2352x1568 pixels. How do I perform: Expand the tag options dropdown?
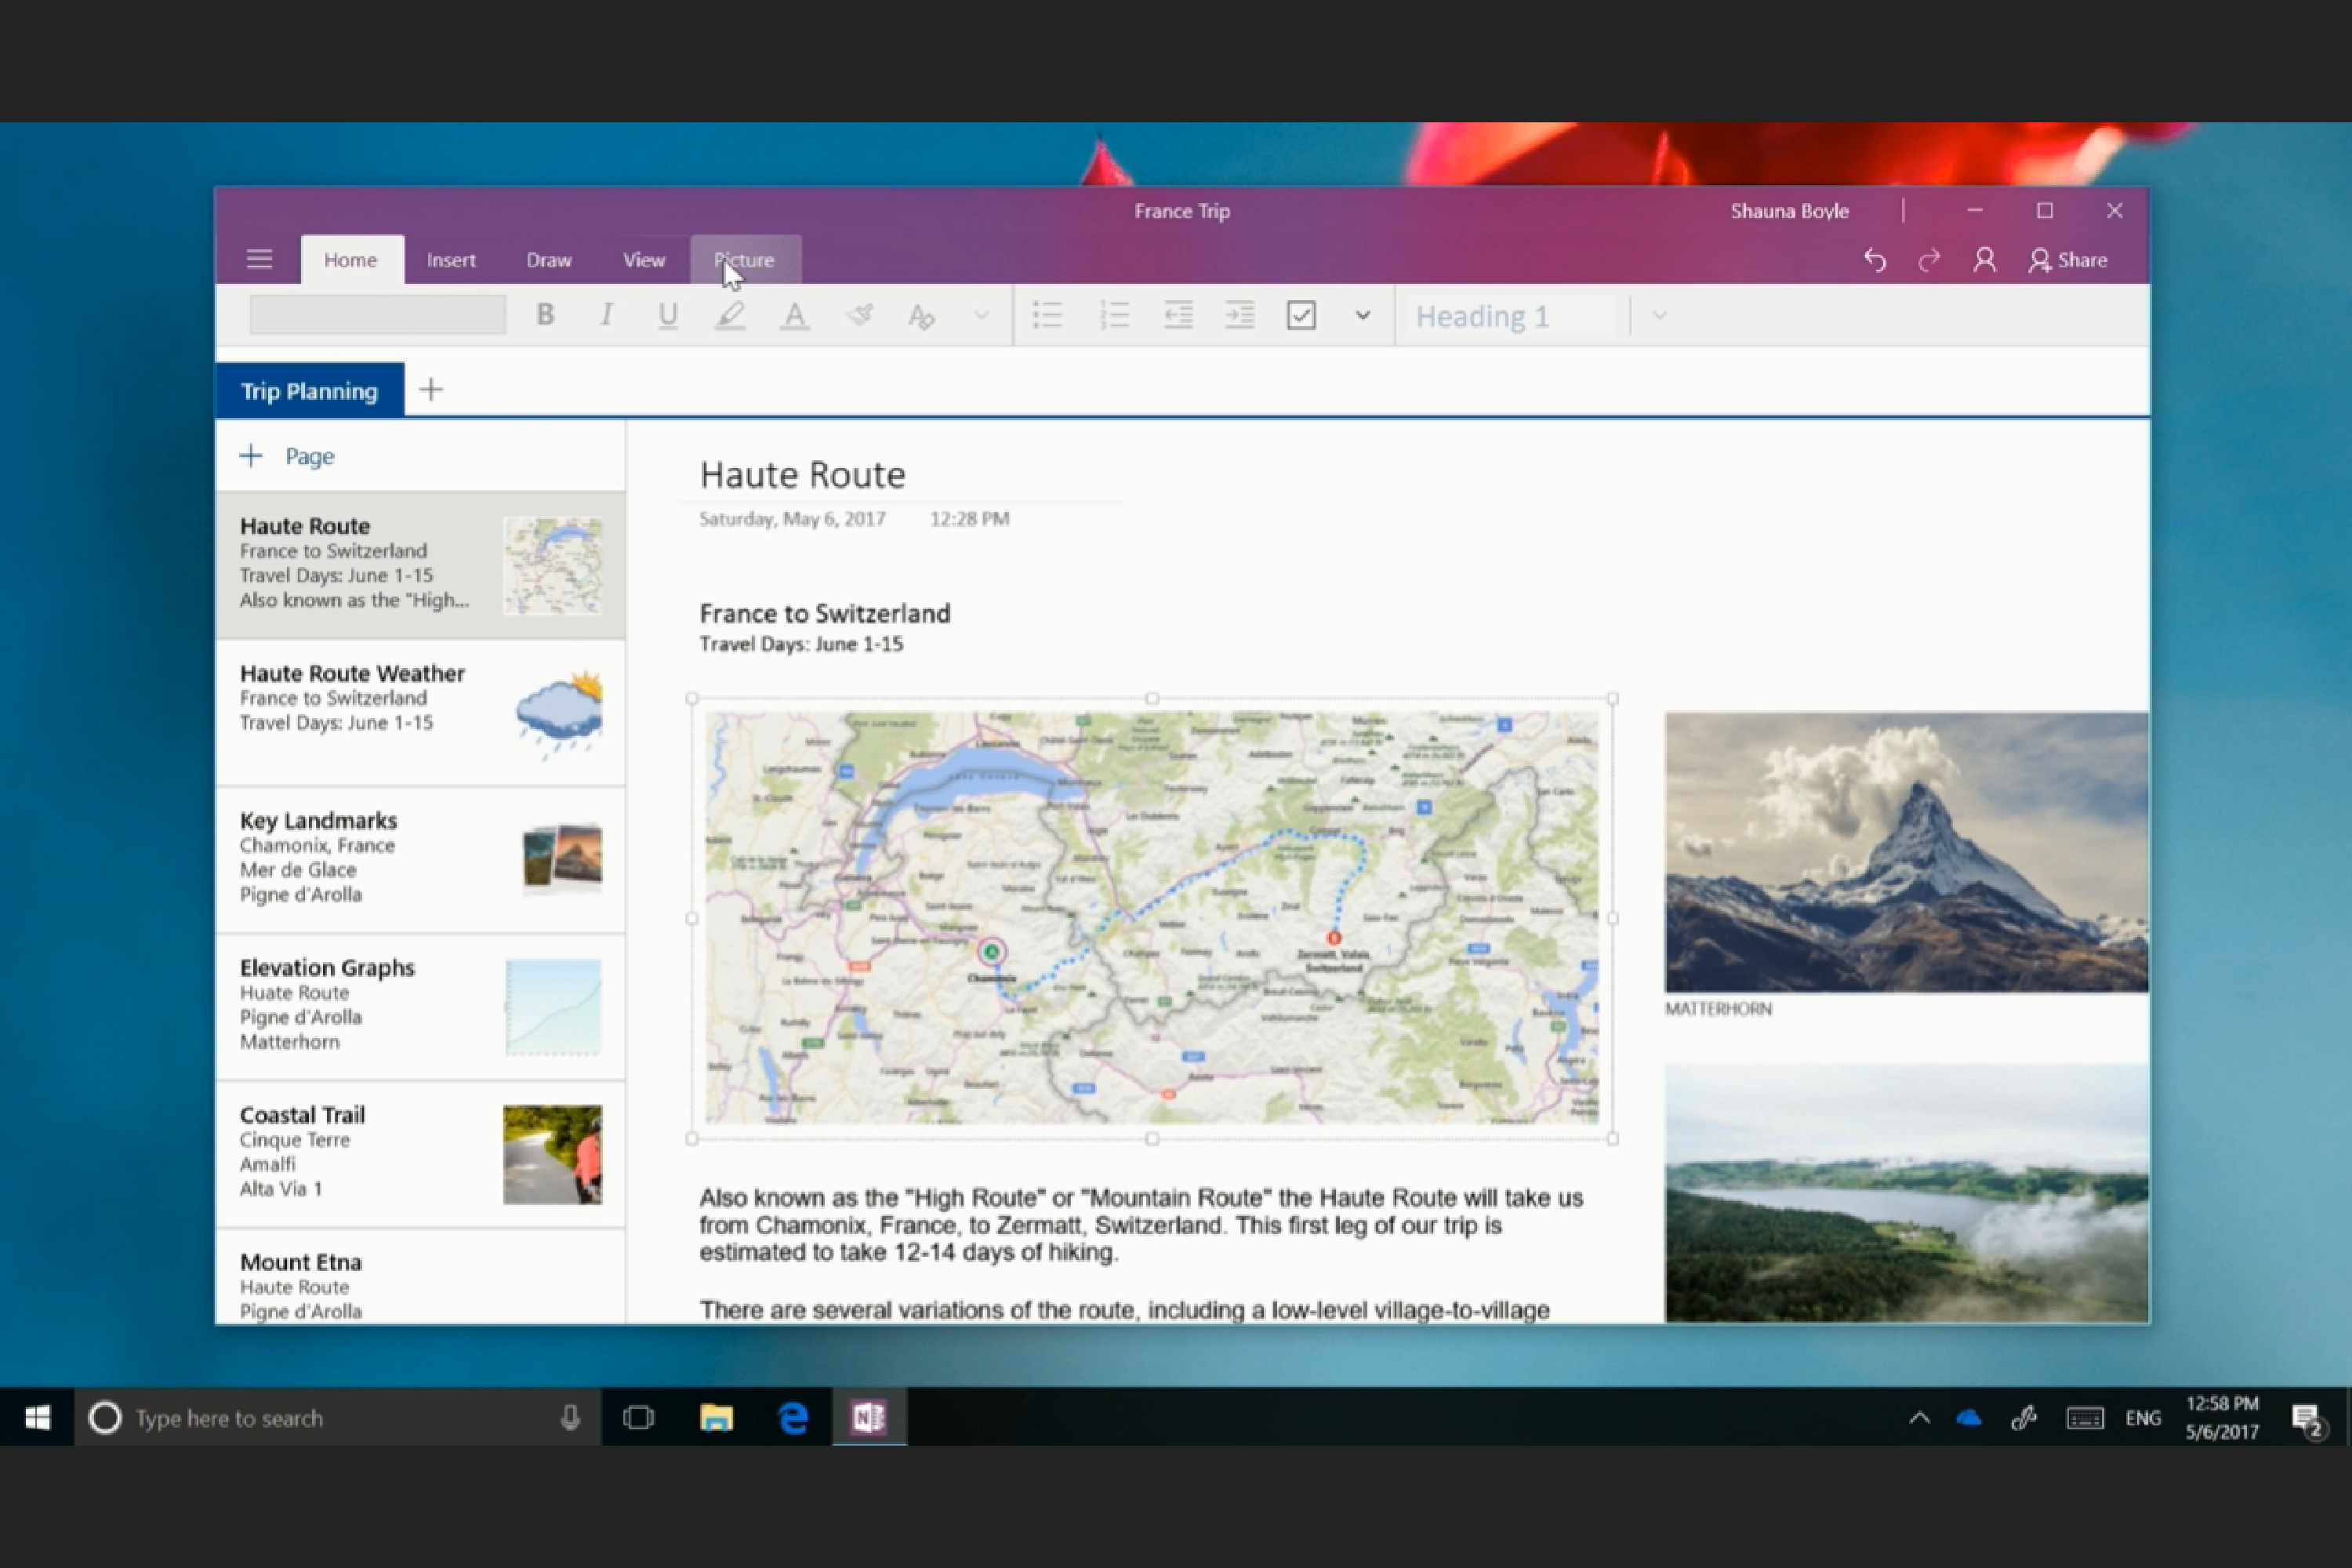coord(1363,315)
